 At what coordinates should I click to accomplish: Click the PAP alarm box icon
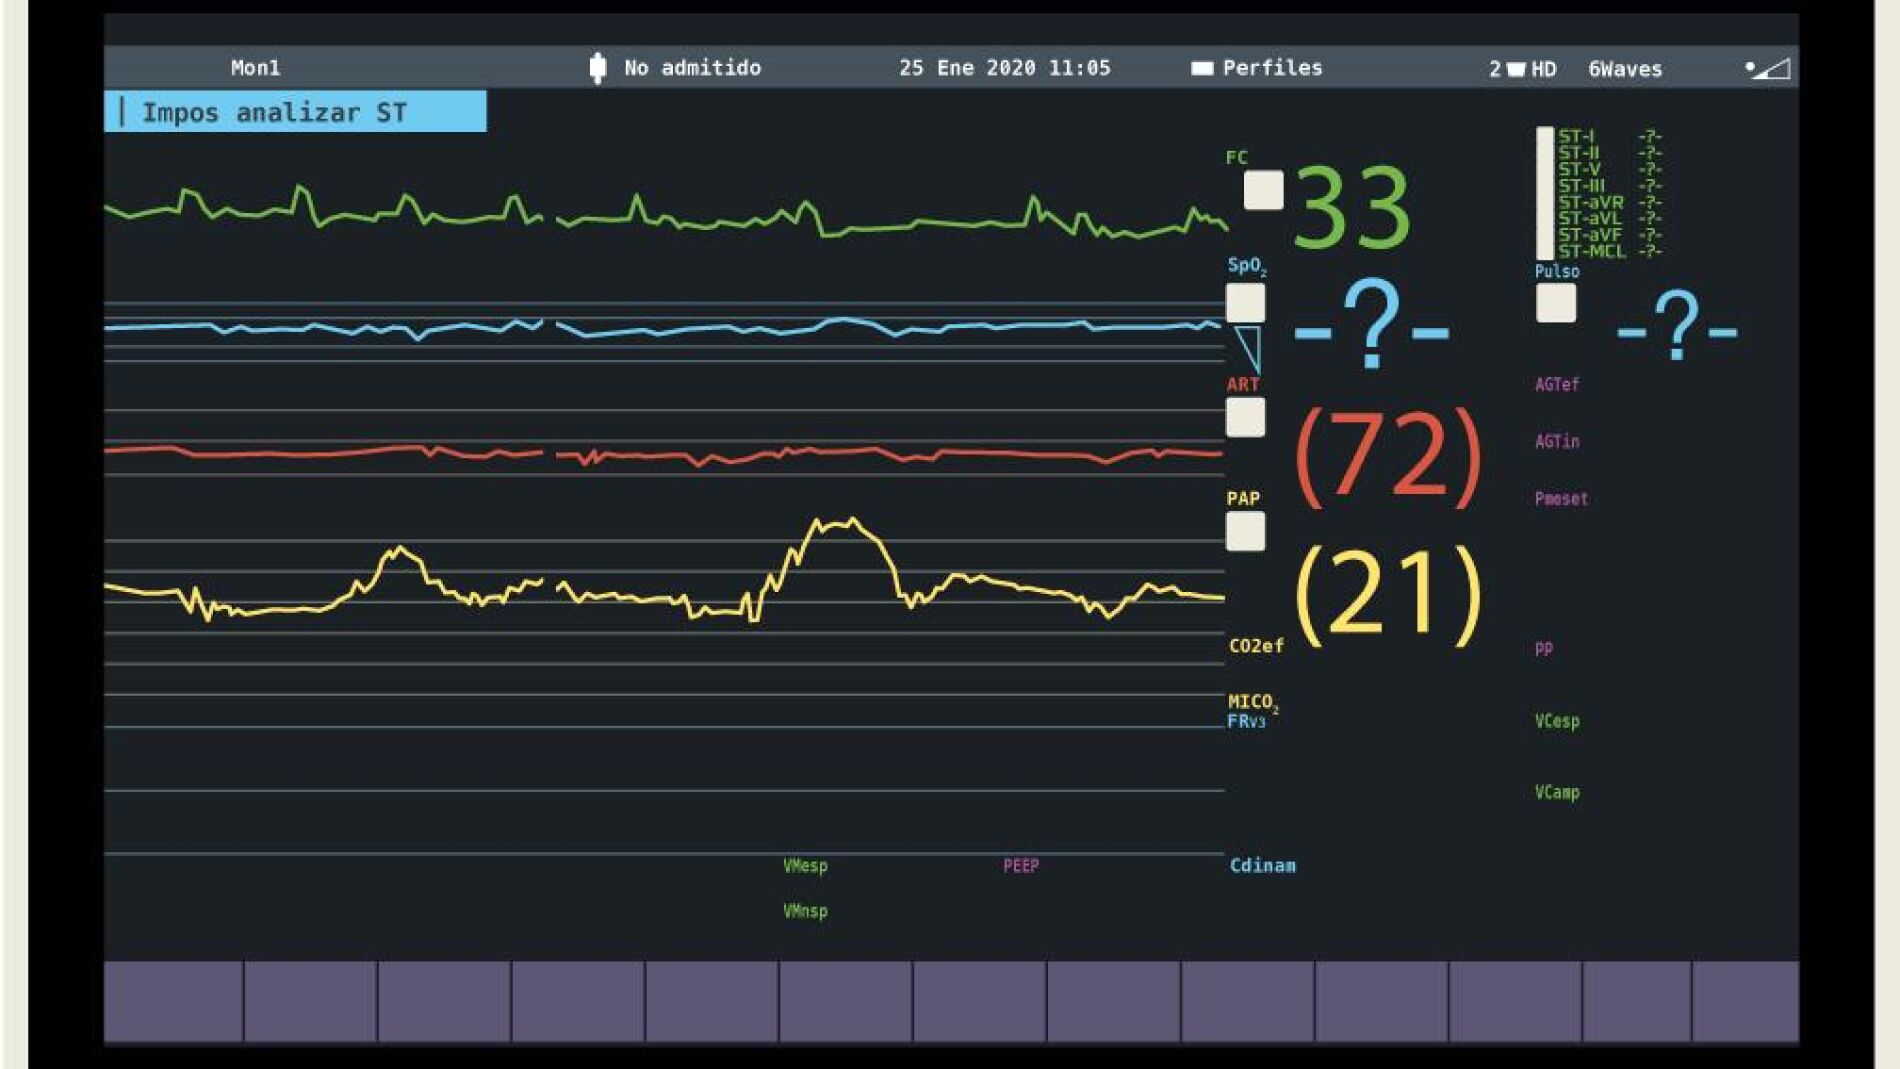click(x=1245, y=531)
